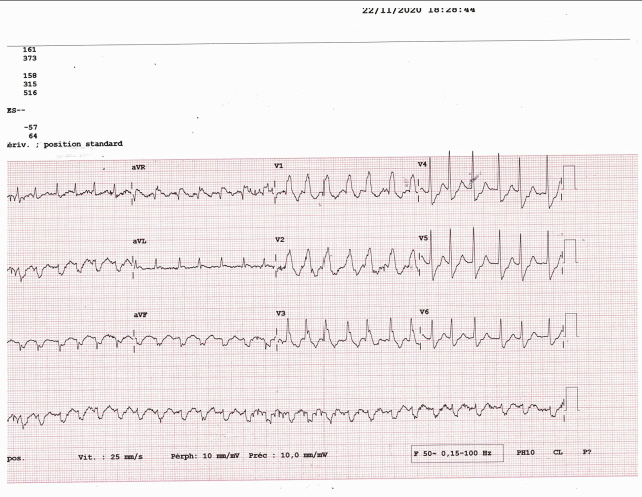The image size is (642, 497).
Task: Click the value -57
Action: [30, 127]
